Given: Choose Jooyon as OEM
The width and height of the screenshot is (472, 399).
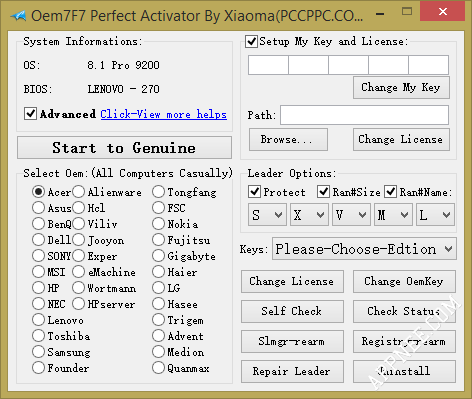Looking at the screenshot, I should pos(78,240).
